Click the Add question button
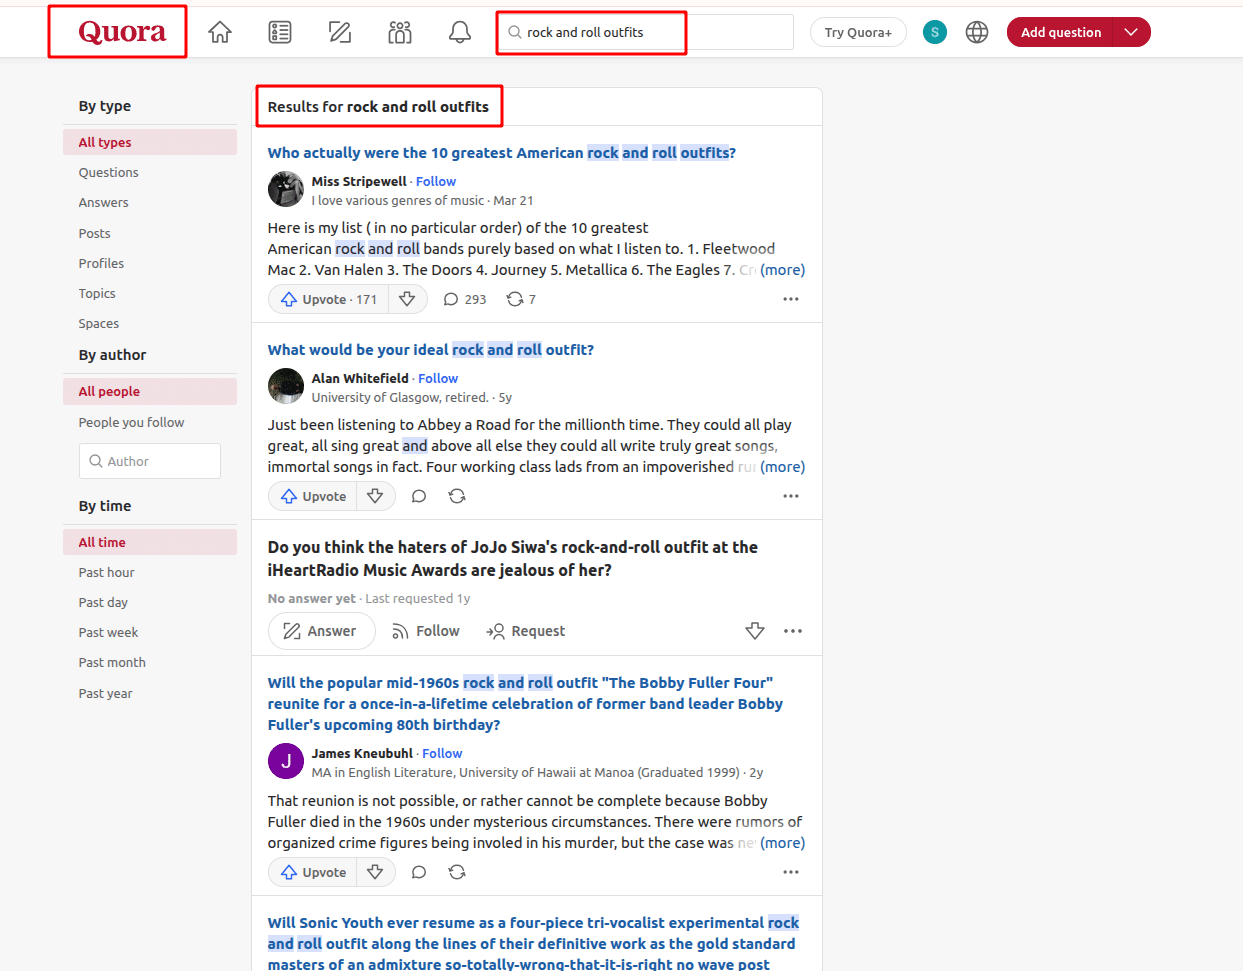 1061,32
